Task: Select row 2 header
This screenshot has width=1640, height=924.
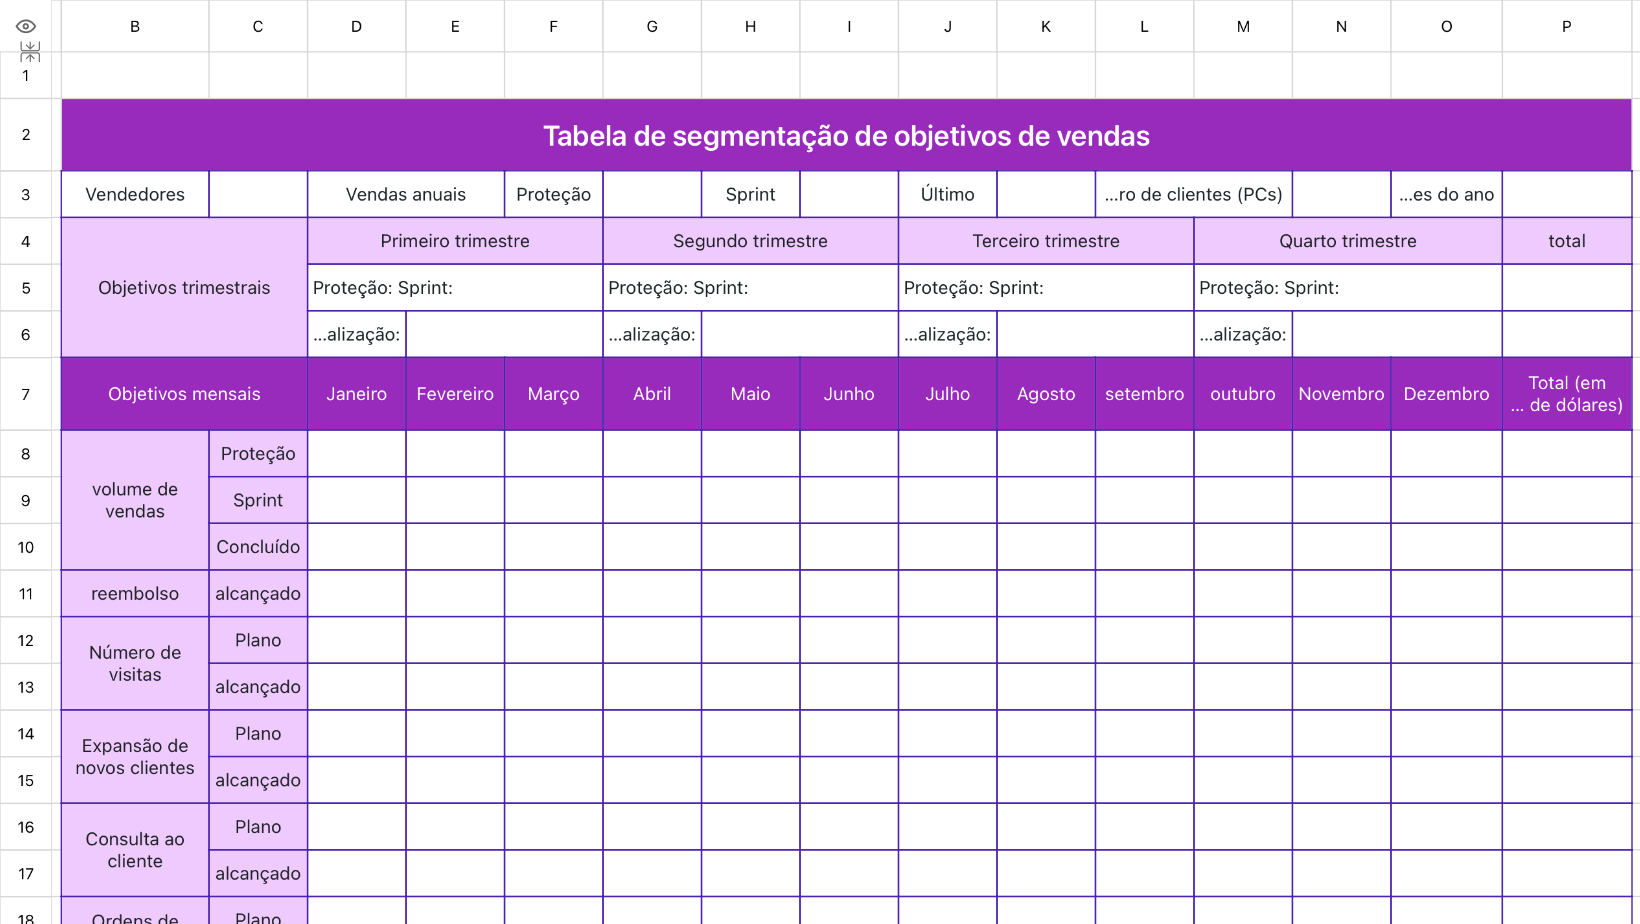Action: coord(26,135)
